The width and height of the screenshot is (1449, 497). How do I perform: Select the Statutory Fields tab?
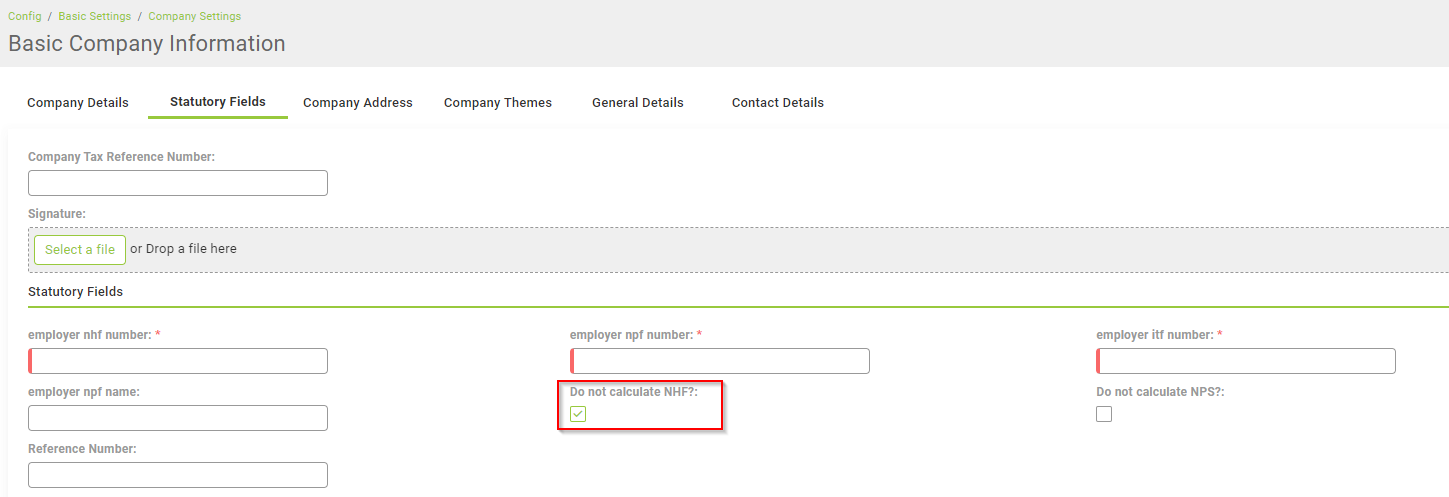[218, 102]
